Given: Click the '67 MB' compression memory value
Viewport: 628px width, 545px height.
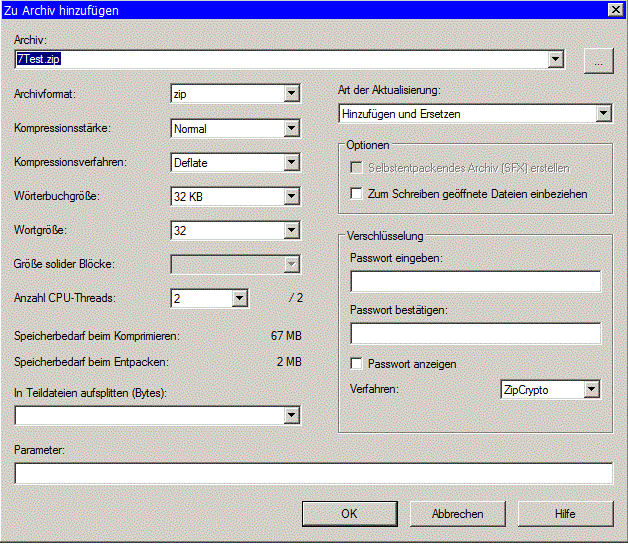Looking at the screenshot, I should (286, 336).
